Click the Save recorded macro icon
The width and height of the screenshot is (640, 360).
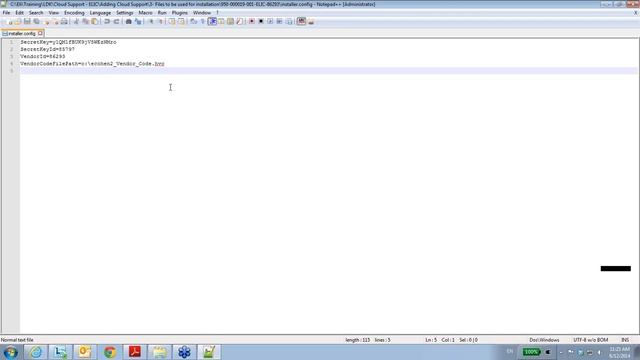289,21
